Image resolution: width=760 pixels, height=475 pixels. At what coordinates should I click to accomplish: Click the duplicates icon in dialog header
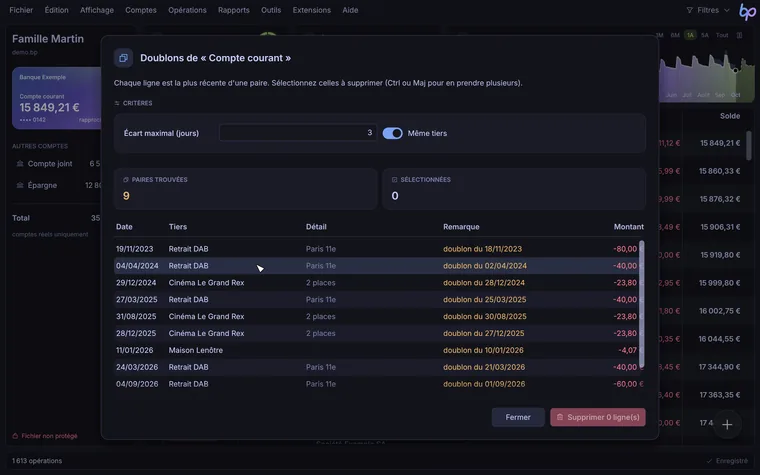(x=123, y=58)
